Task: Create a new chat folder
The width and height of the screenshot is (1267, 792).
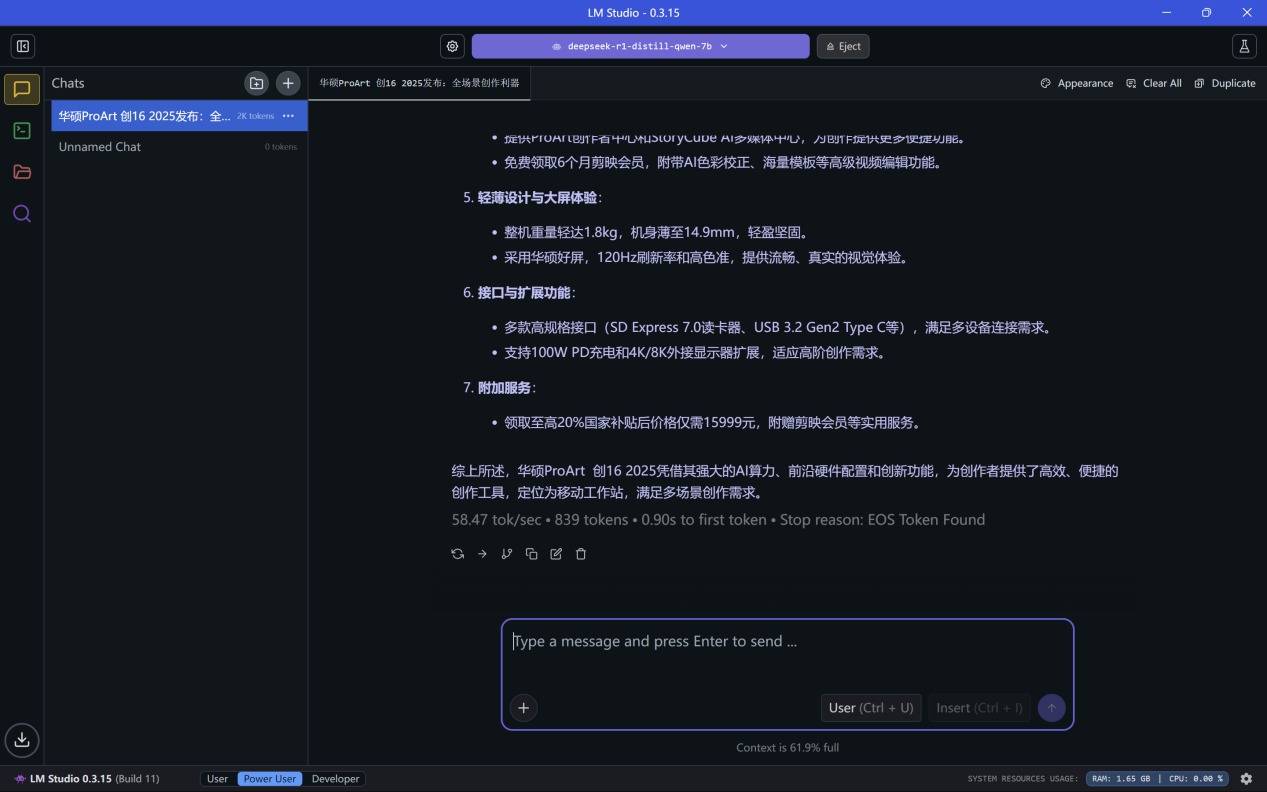Action: [256, 83]
